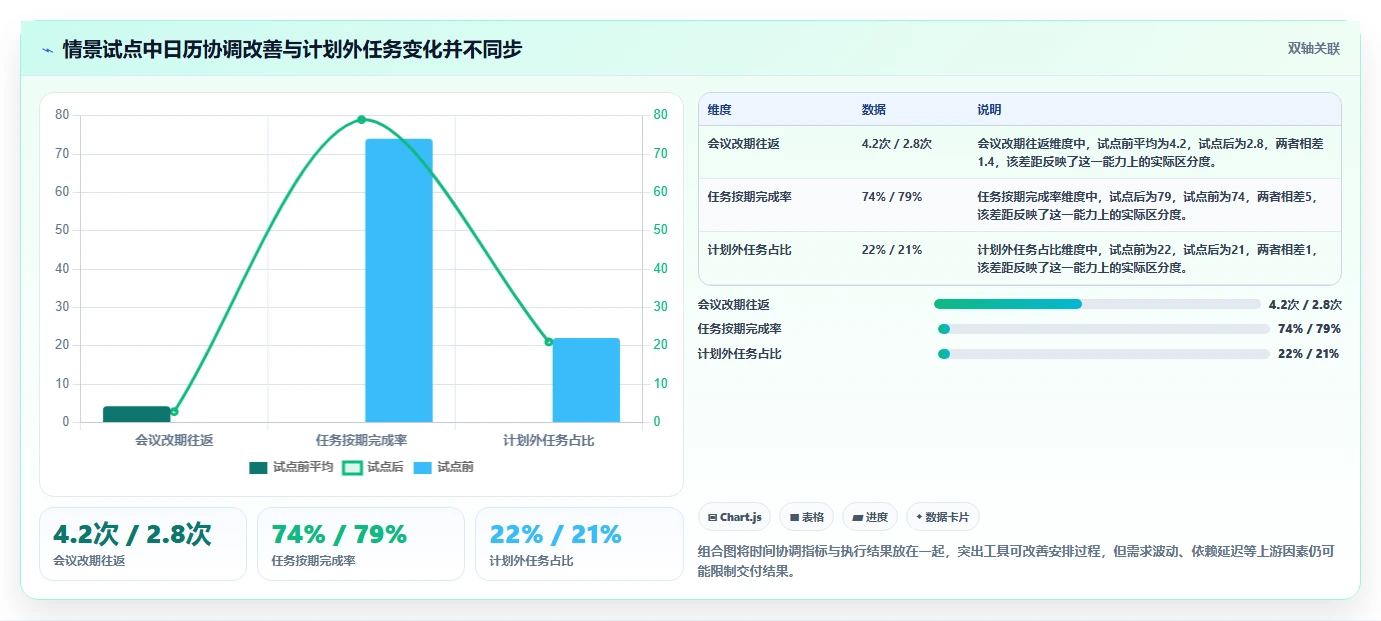Click the 维度 column header
Image resolution: width=1381 pixels, height=621 pixels.
719,110
